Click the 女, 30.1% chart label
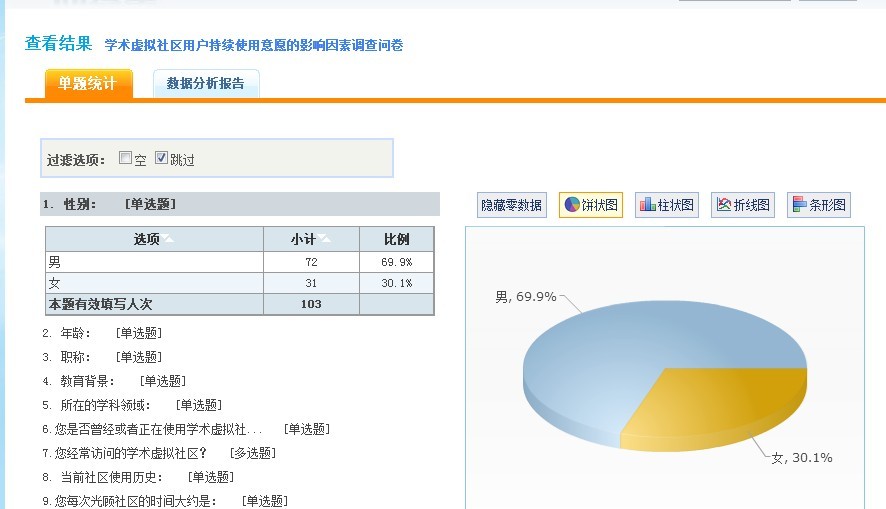Viewport: 886px width, 509px height. [802, 458]
